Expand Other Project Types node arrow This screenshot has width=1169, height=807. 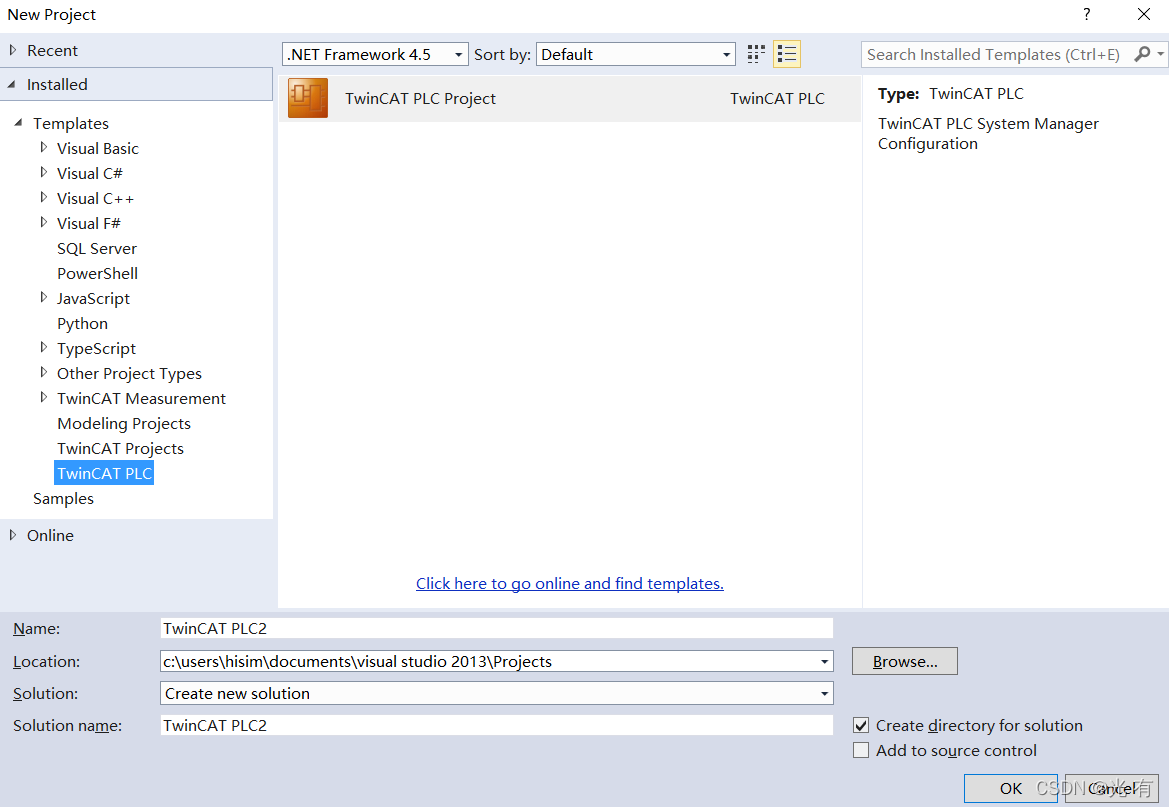coord(43,373)
